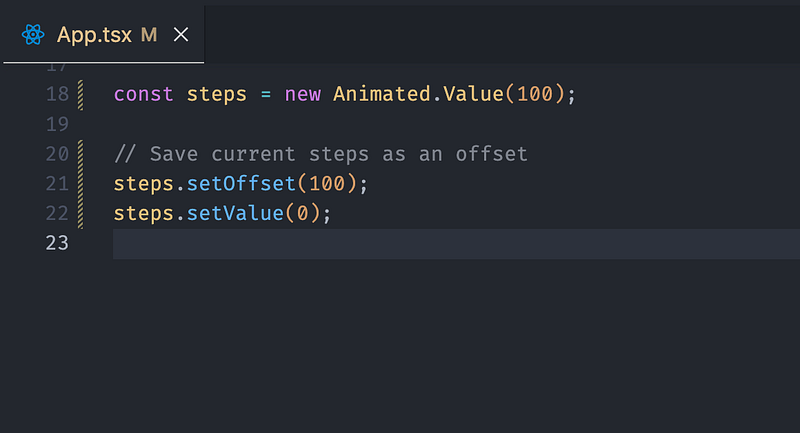
Task: Select the App.tsx tab
Action: (104, 34)
